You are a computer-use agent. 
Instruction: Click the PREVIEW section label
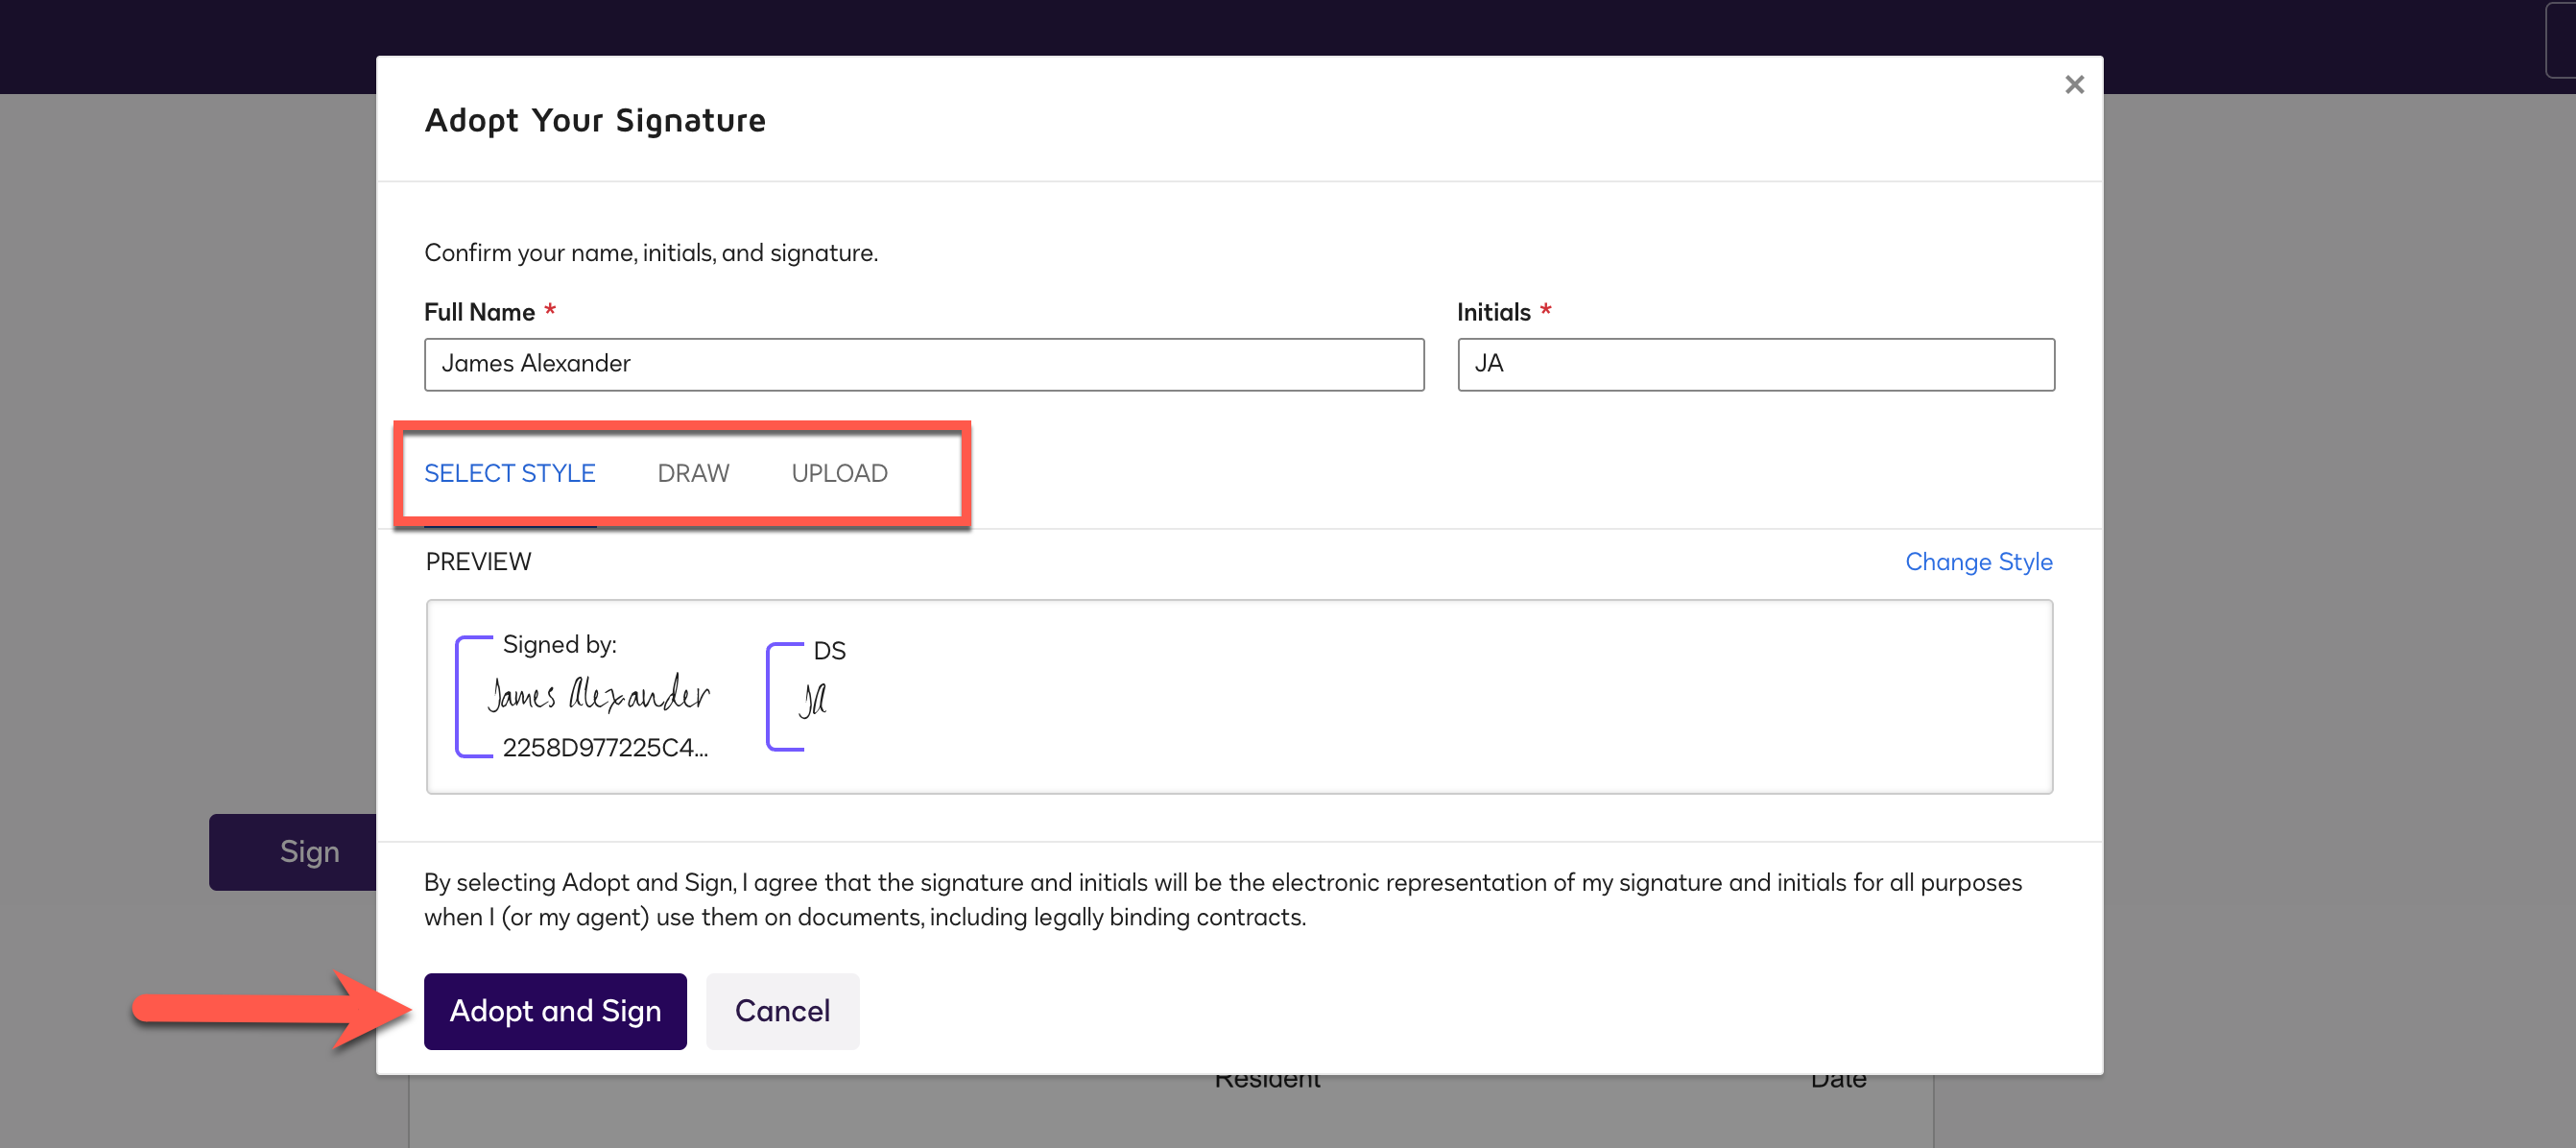[x=478, y=562]
